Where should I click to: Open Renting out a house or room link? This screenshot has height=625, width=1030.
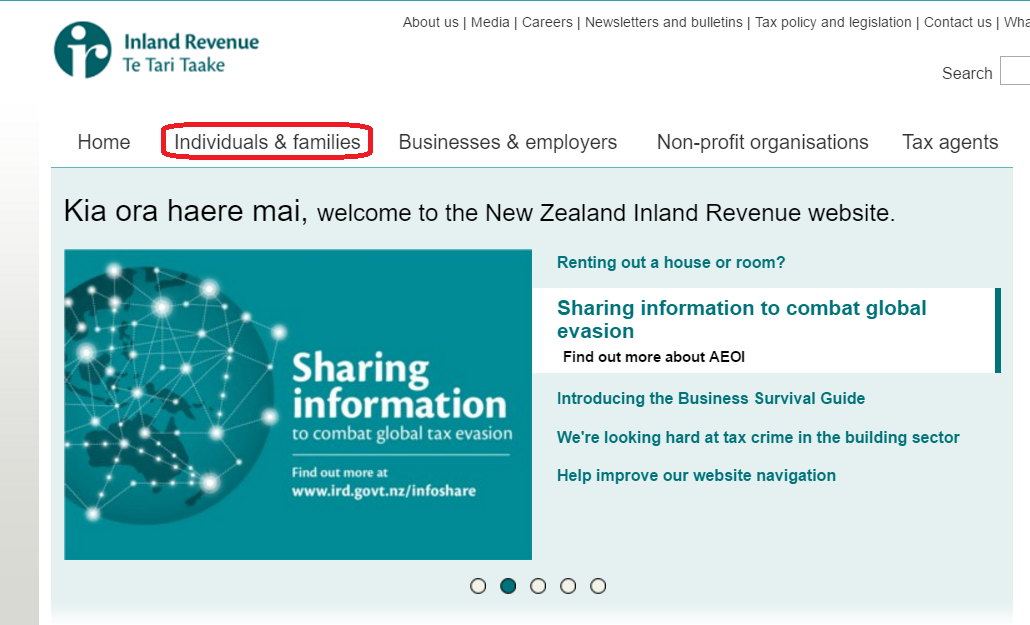(x=670, y=262)
